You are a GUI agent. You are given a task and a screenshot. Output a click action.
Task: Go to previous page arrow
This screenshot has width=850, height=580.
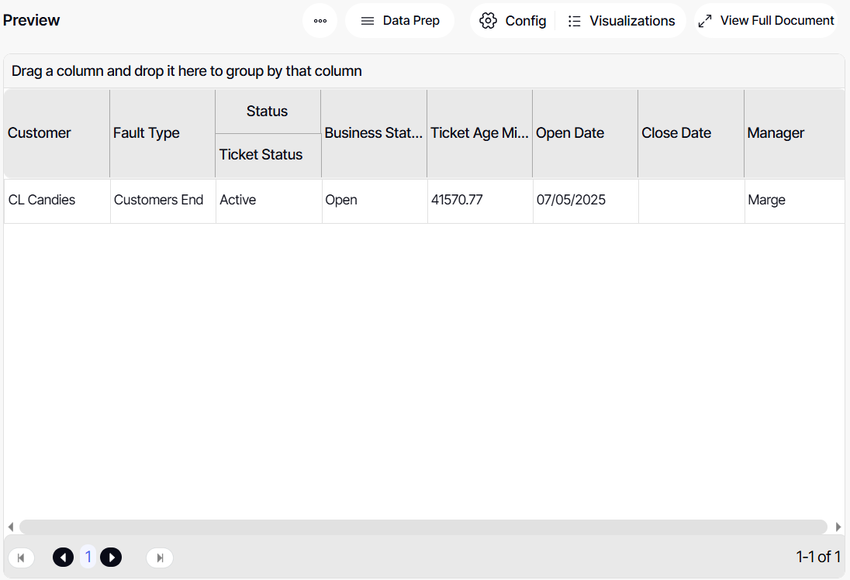[x=63, y=557]
